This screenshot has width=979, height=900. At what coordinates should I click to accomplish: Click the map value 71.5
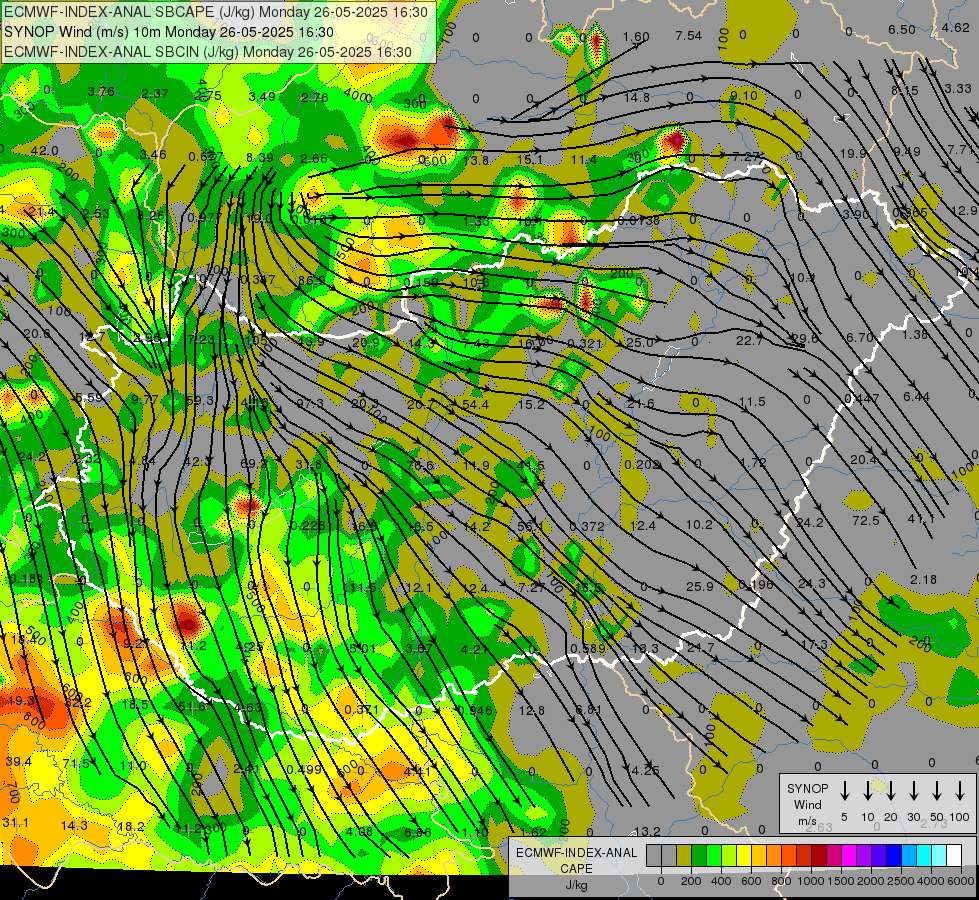tap(76, 763)
